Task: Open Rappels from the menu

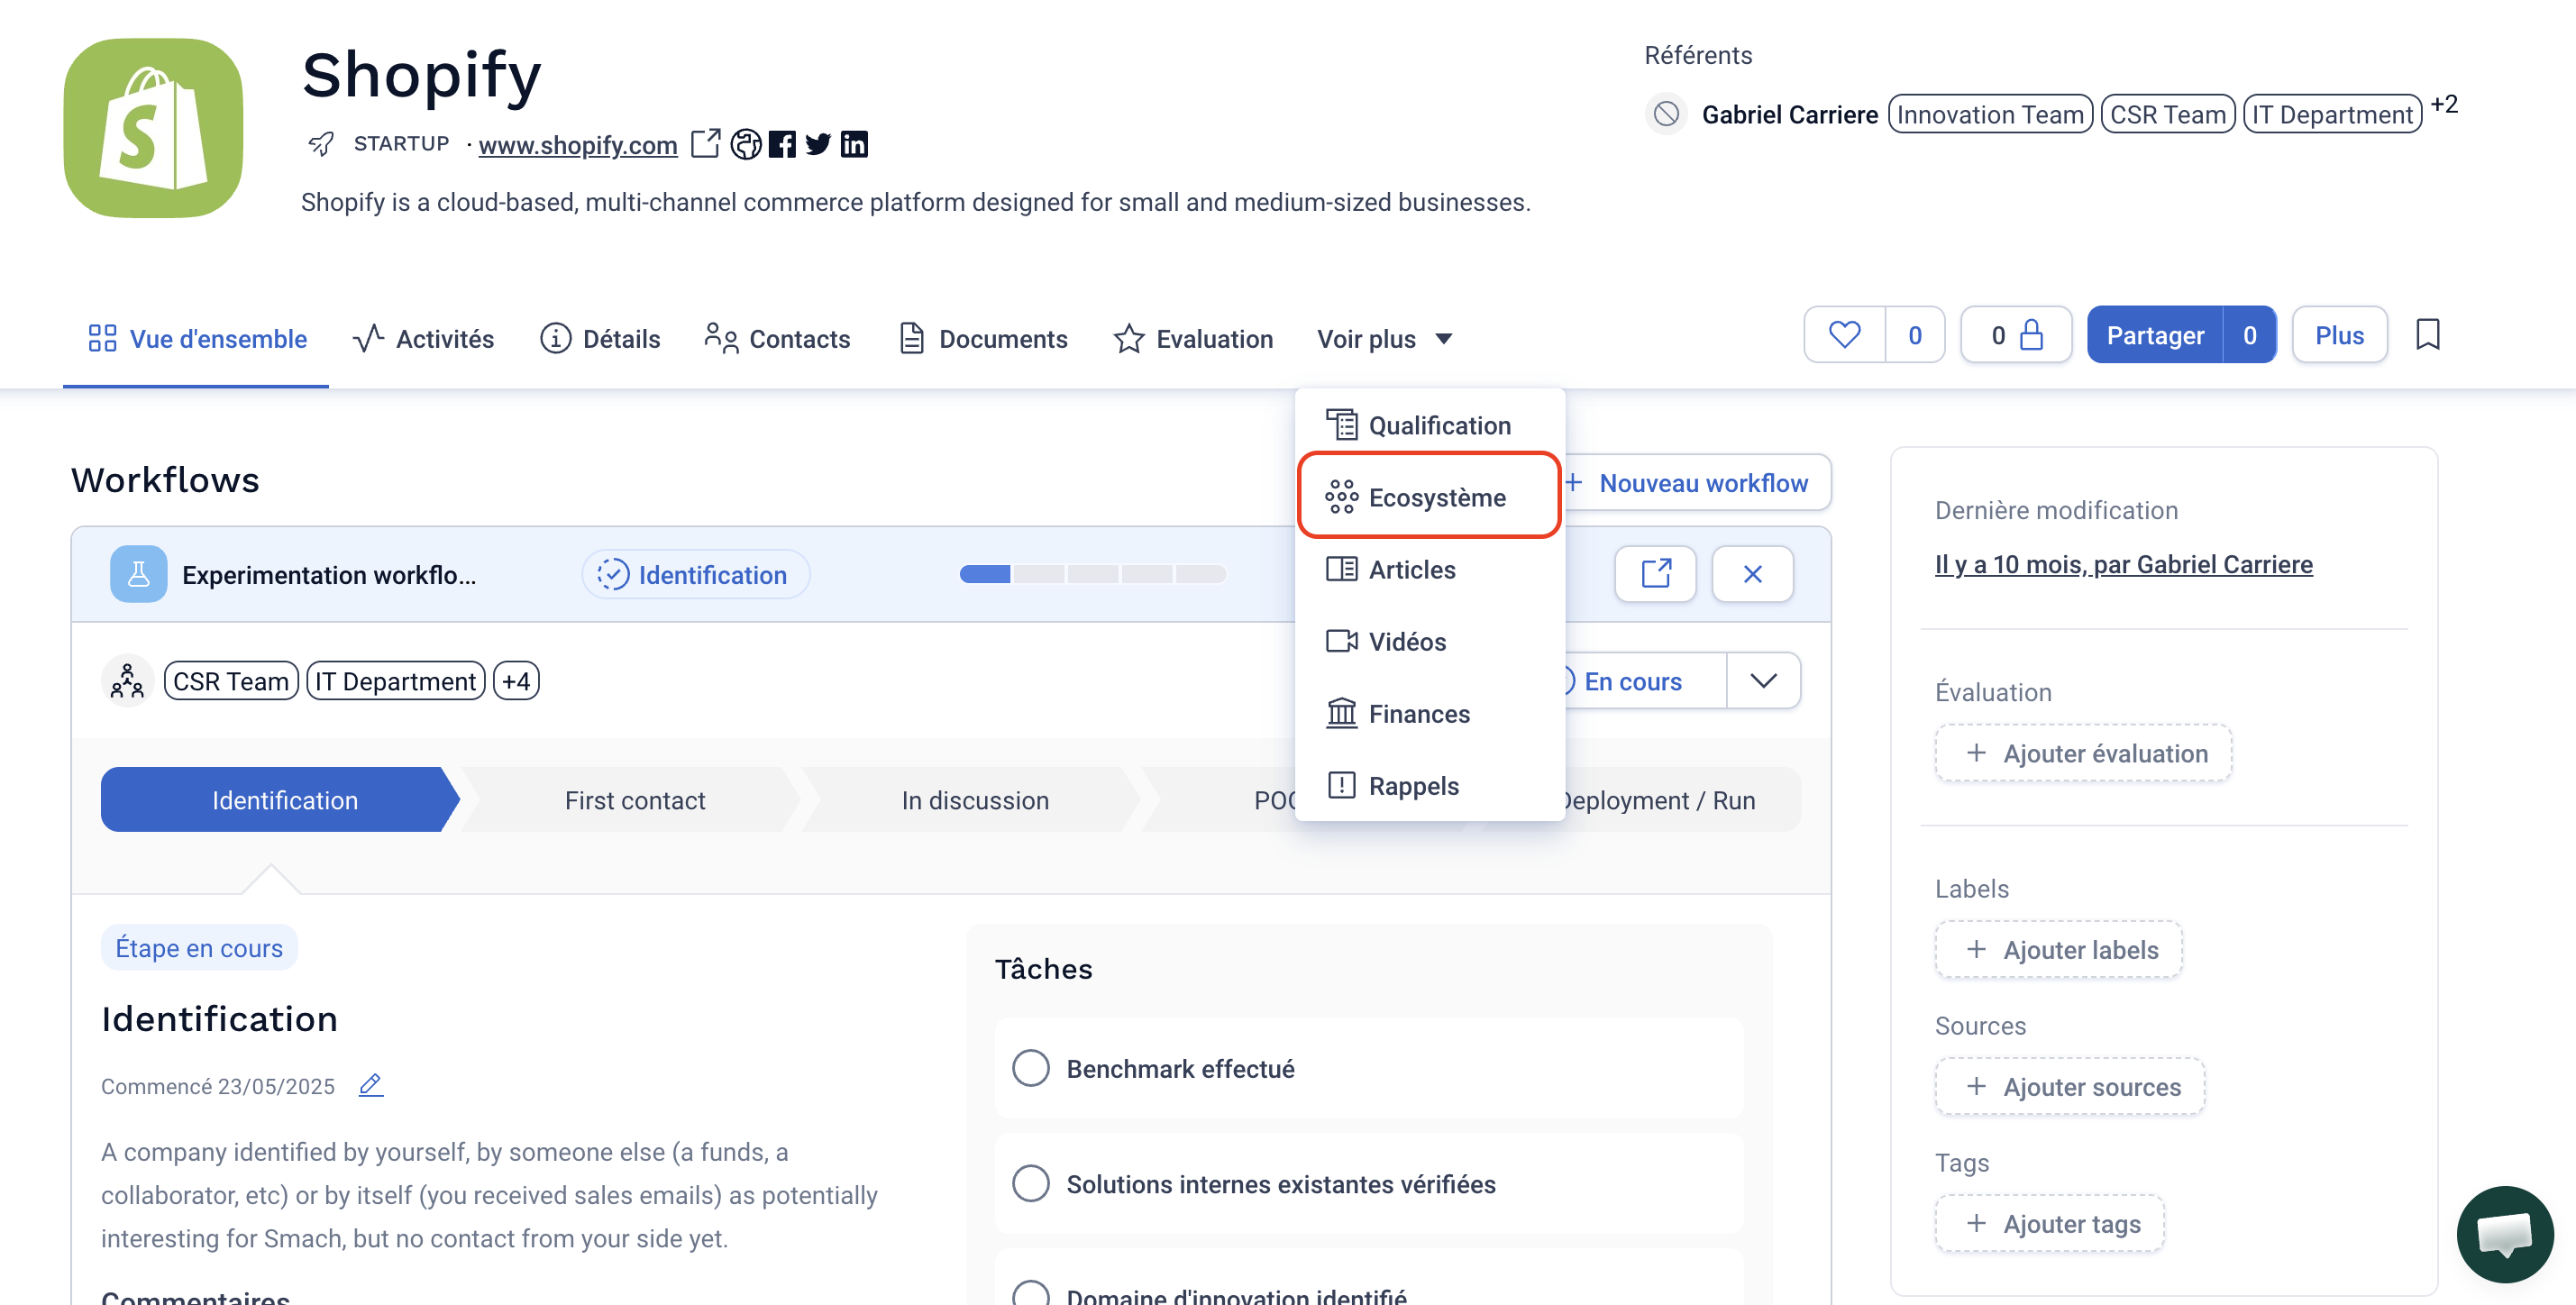Action: [x=1430, y=785]
